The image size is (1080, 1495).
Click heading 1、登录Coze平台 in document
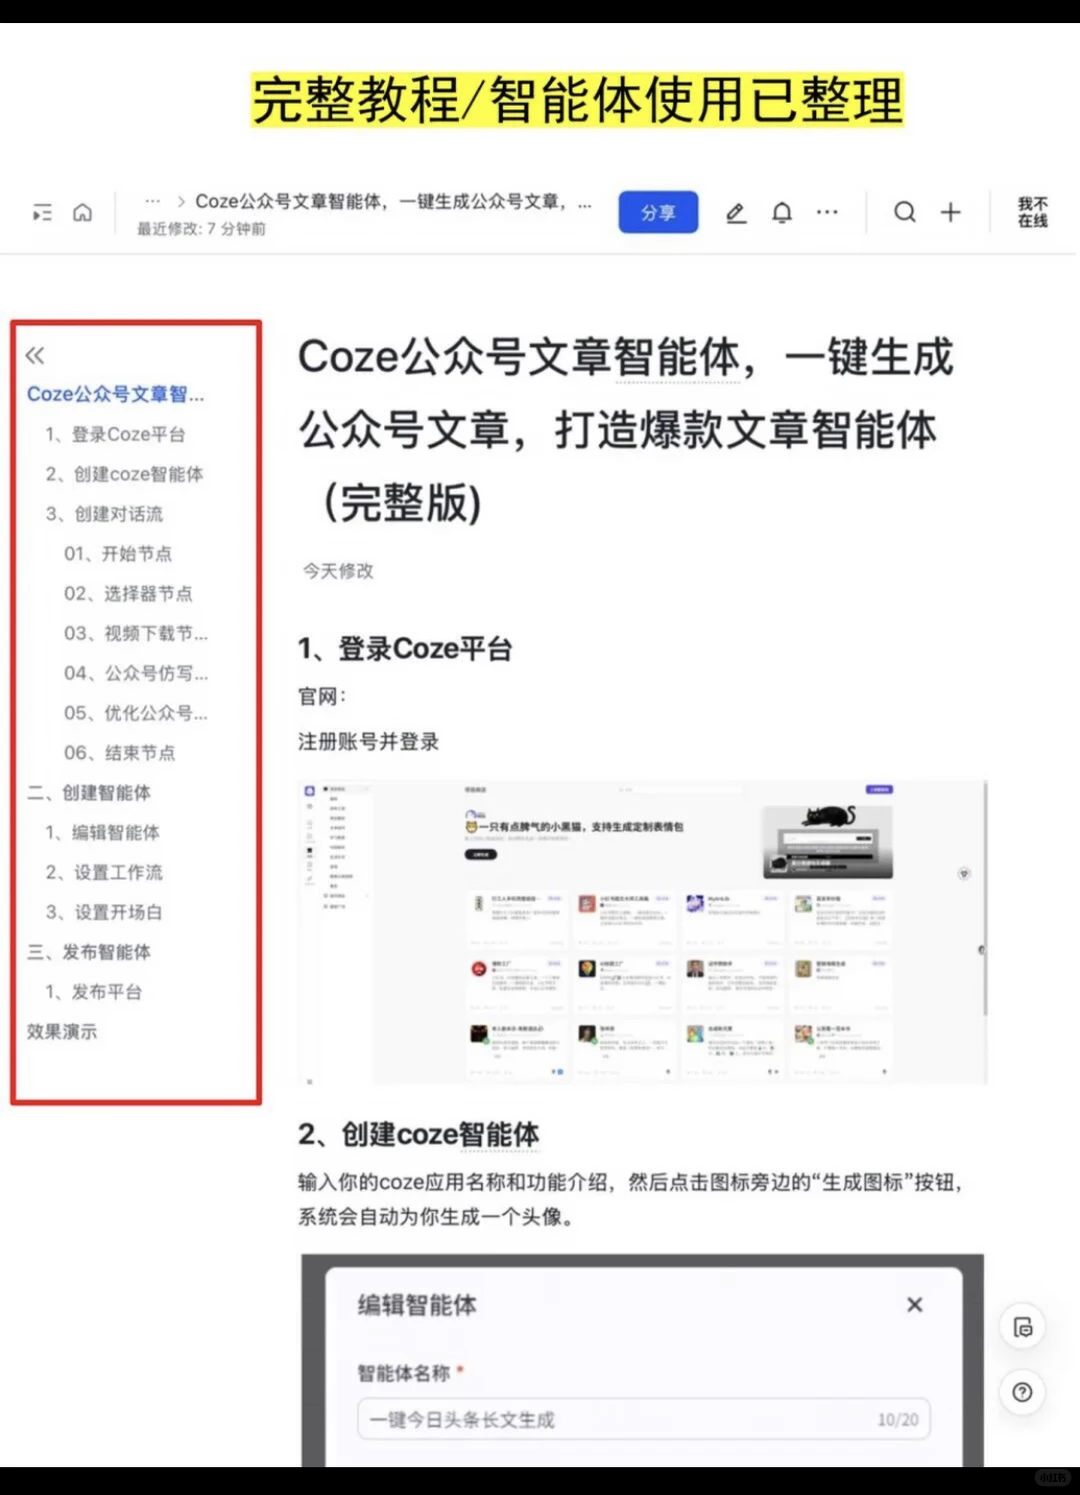(405, 649)
